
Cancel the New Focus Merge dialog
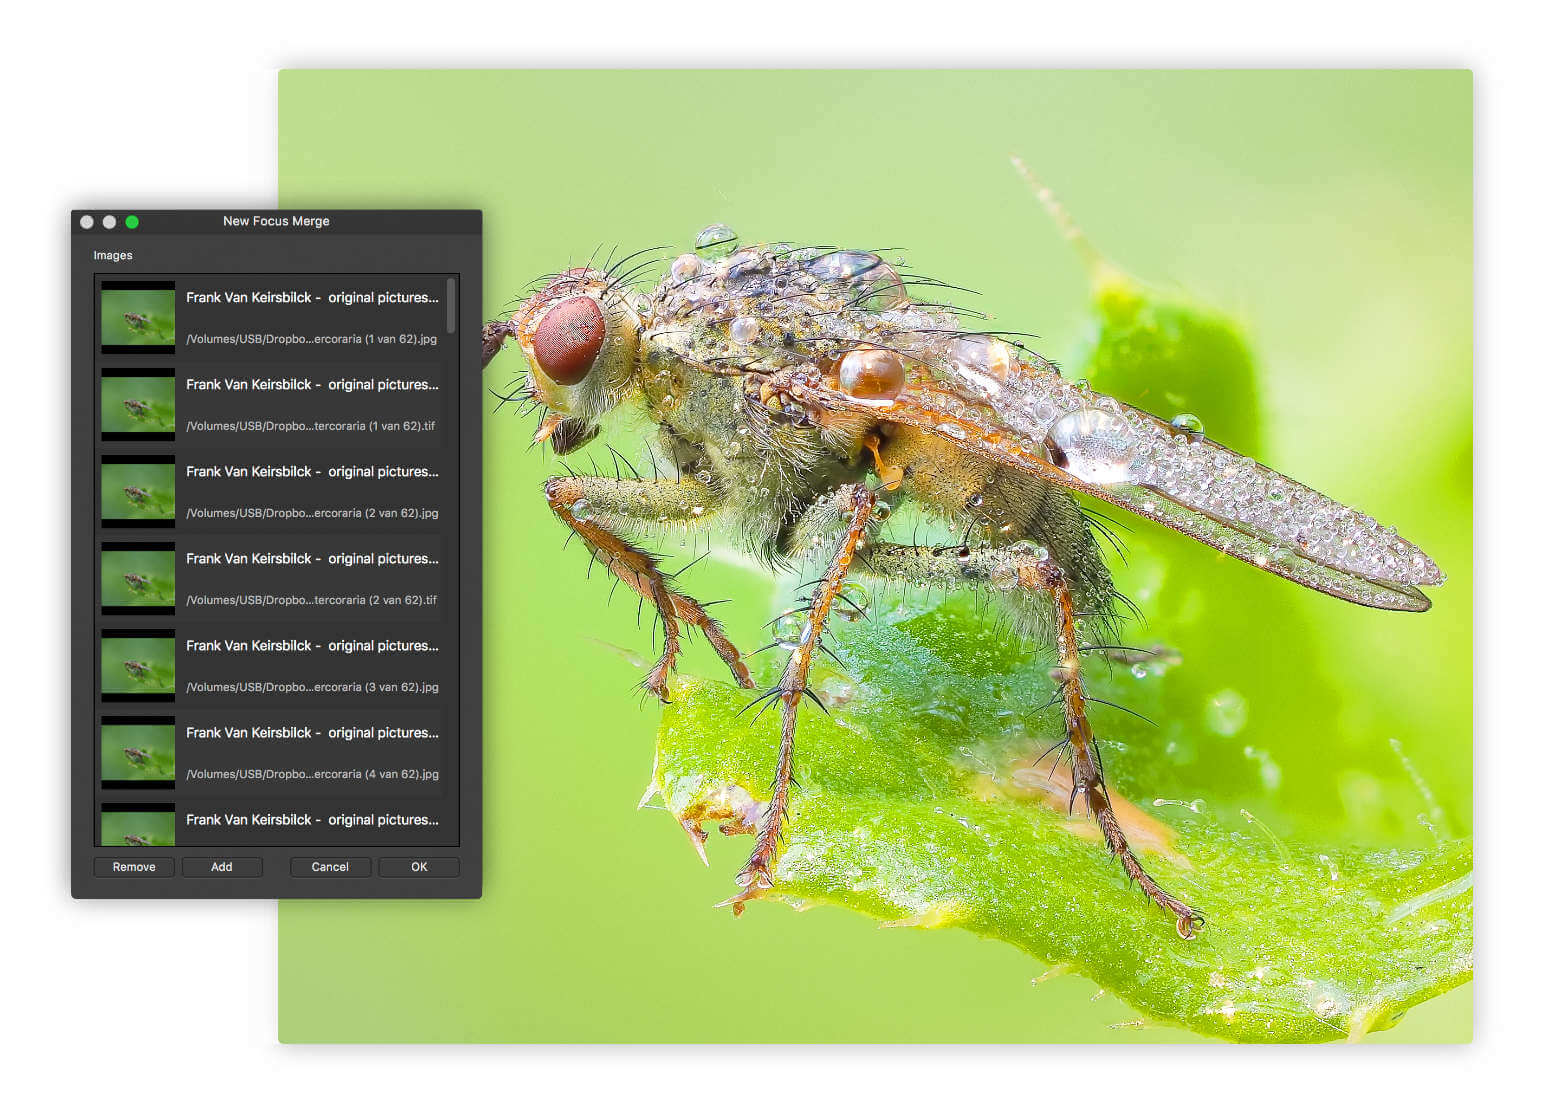(330, 867)
